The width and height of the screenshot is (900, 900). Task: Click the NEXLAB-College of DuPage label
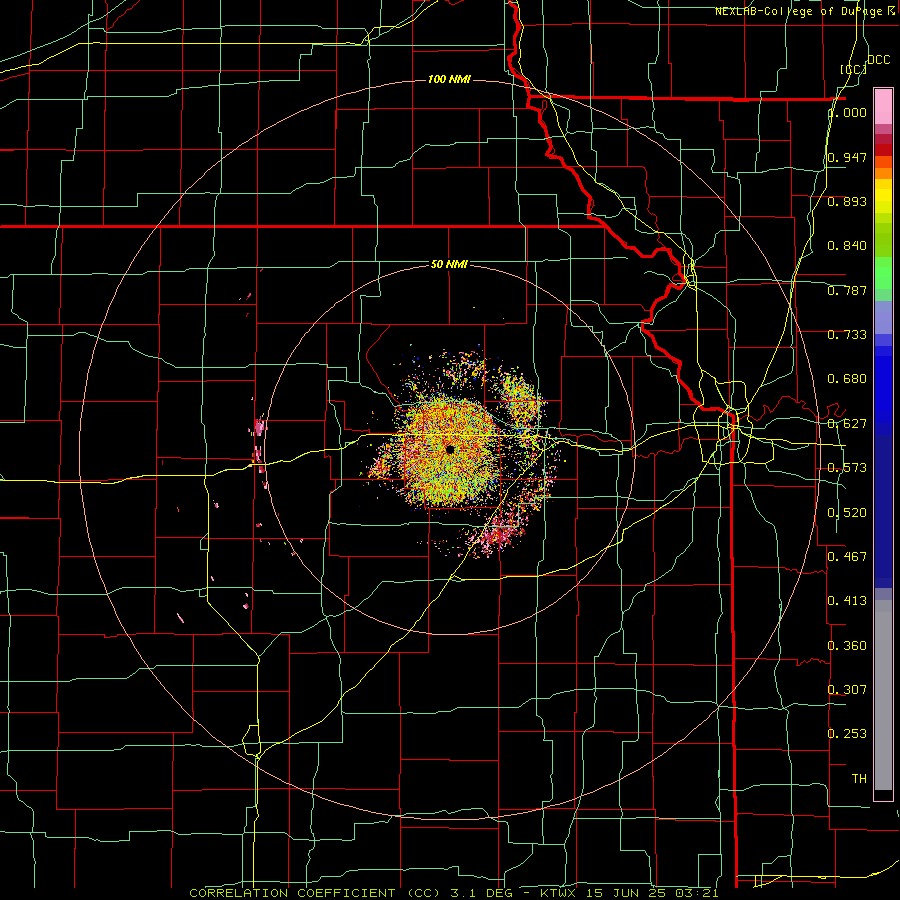click(800, 11)
